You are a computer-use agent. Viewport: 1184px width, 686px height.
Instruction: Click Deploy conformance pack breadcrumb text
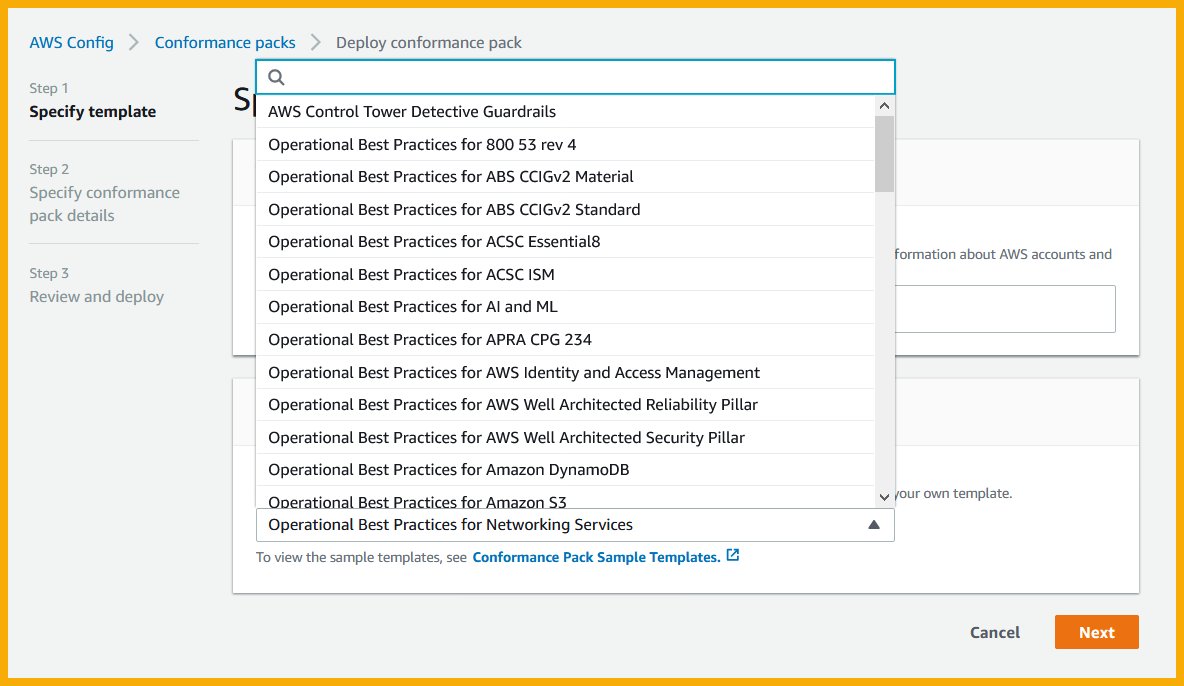click(429, 42)
